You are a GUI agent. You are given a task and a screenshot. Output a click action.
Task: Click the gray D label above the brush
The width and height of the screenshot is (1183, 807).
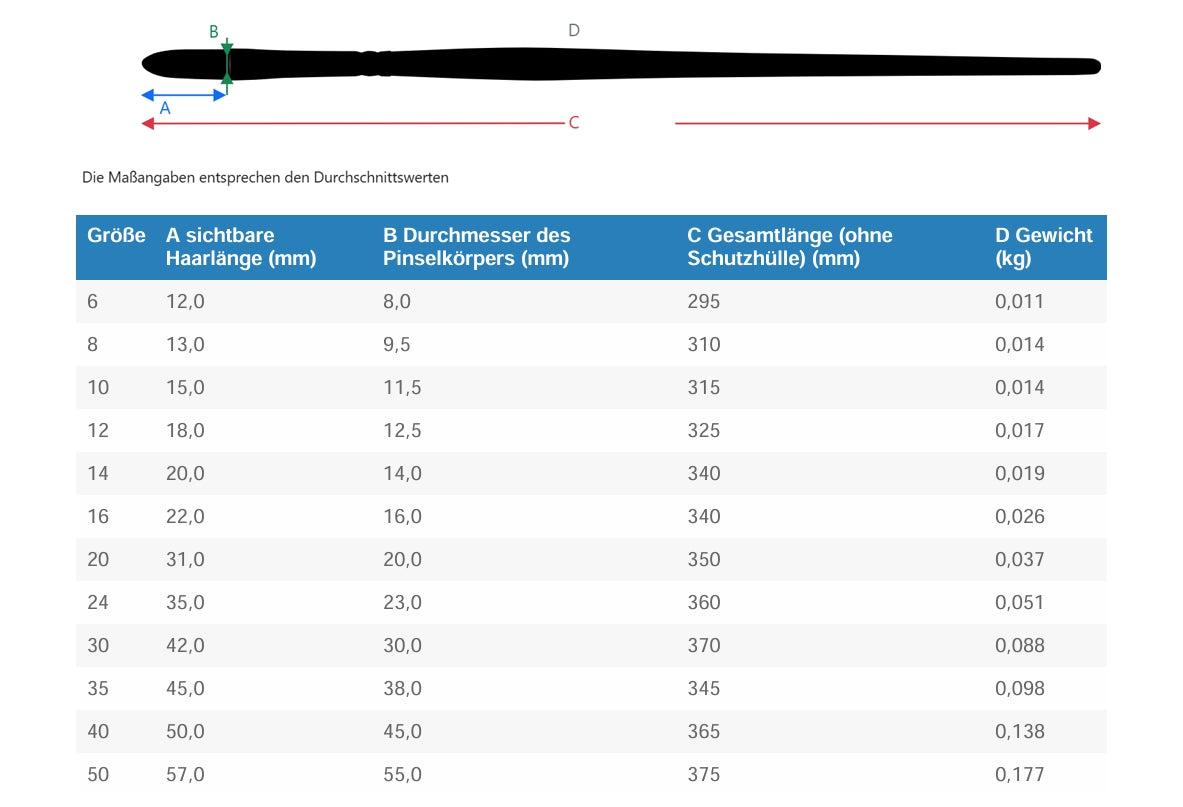(573, 31)
